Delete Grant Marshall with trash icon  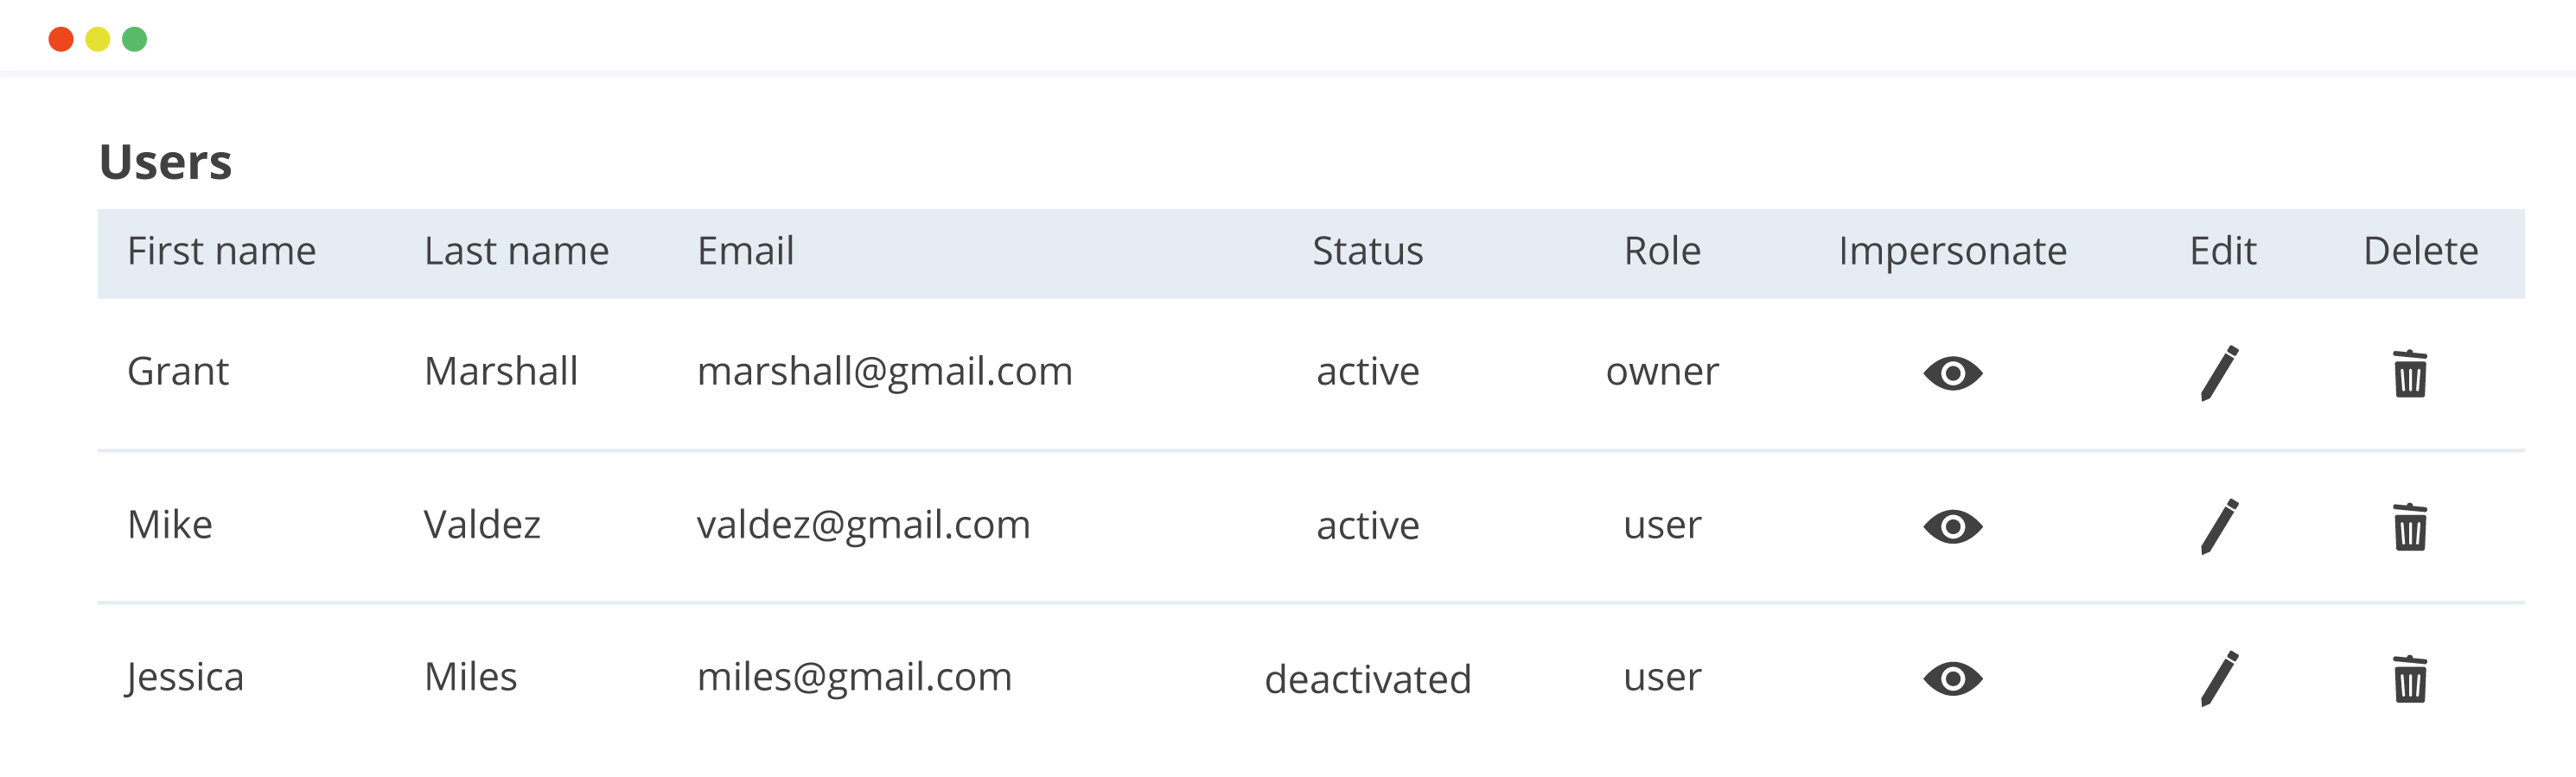tap(2410, 373)
